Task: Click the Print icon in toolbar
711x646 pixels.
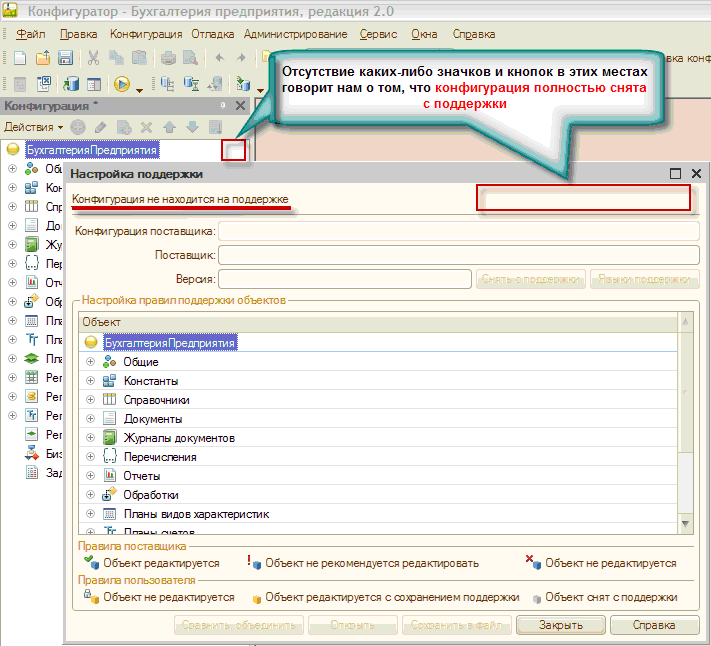Action: 169,58
